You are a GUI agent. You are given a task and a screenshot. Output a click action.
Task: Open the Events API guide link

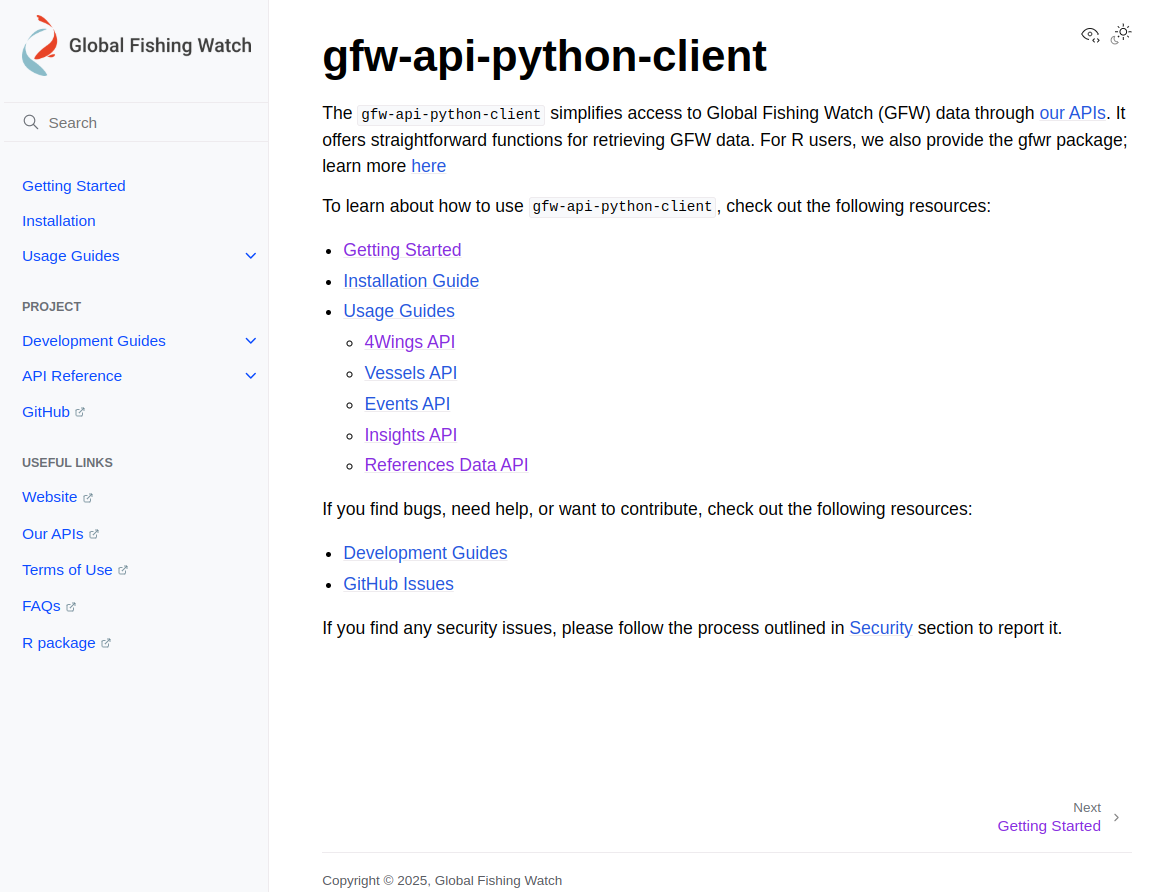[407, 404]
